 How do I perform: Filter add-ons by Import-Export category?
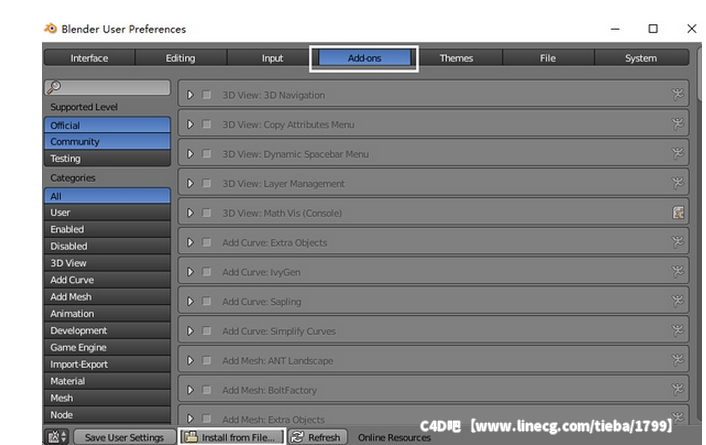coord(107,364)
